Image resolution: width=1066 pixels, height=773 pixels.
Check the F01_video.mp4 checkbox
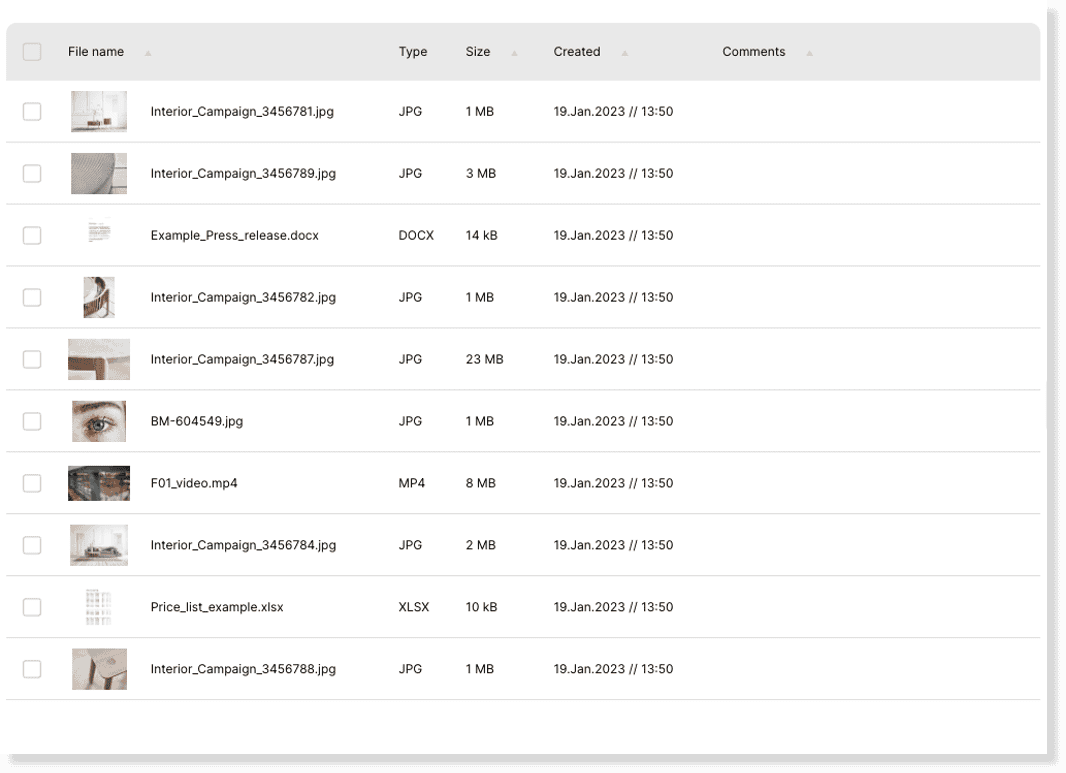[x=32, y=482]
